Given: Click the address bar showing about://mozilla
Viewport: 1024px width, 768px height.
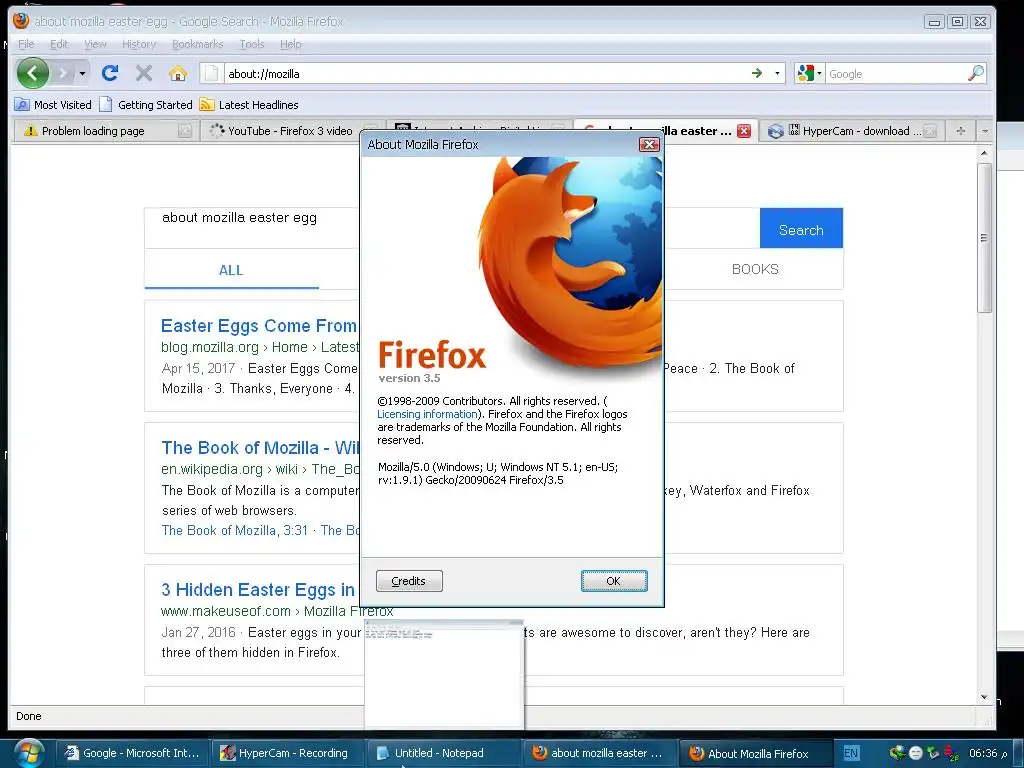Looking at the screenshot, I should point(483,74).
